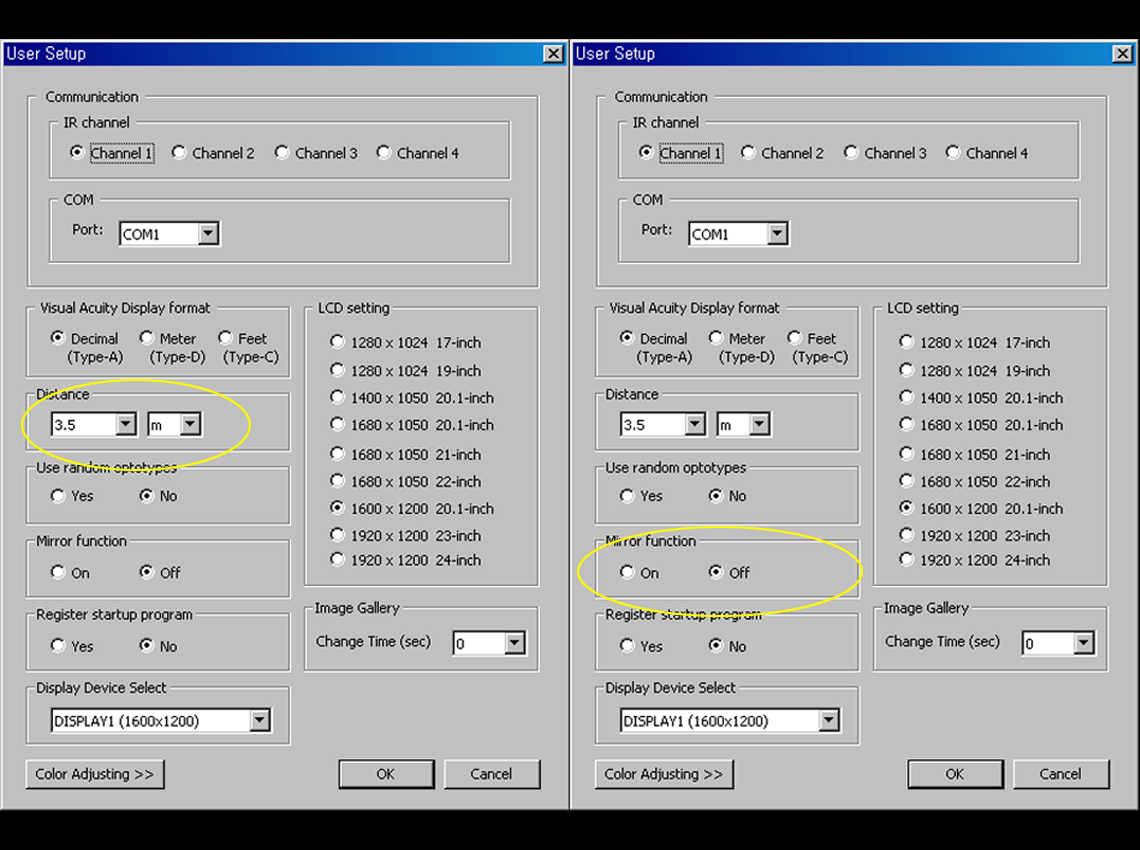Open the COM Port dropdown
This screenshot has width=1140, height=850.
pos(208,233)
